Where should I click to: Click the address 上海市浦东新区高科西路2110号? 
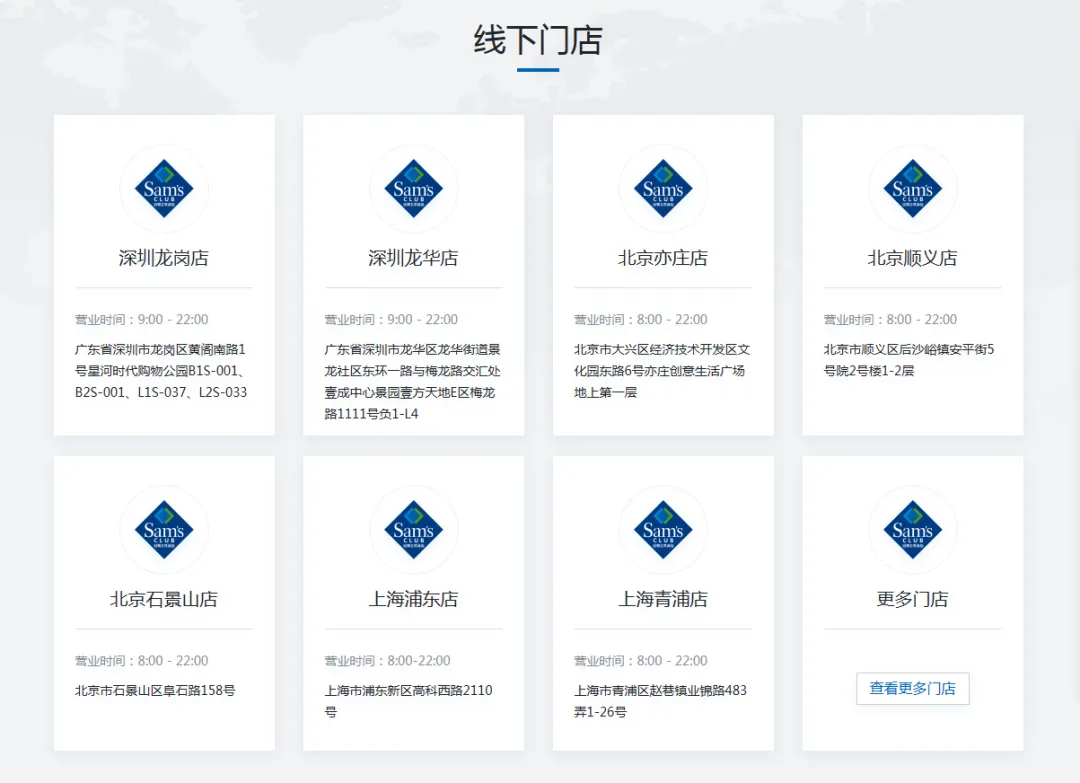click(x=408, y=701)
